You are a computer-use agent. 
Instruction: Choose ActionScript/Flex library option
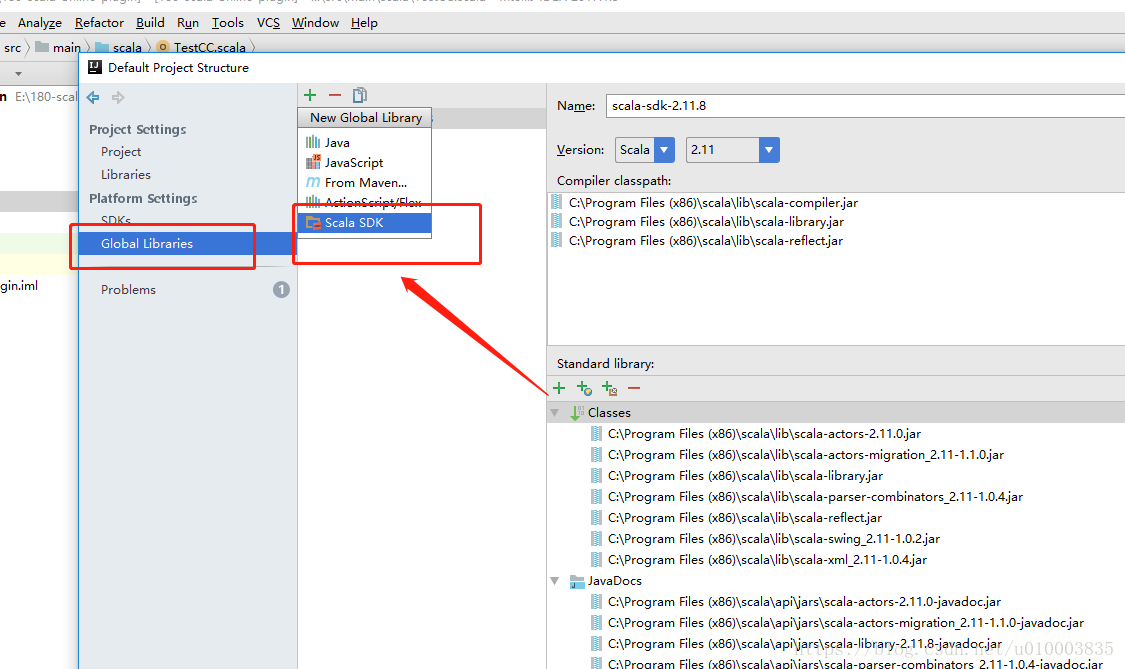pos(364,202)
